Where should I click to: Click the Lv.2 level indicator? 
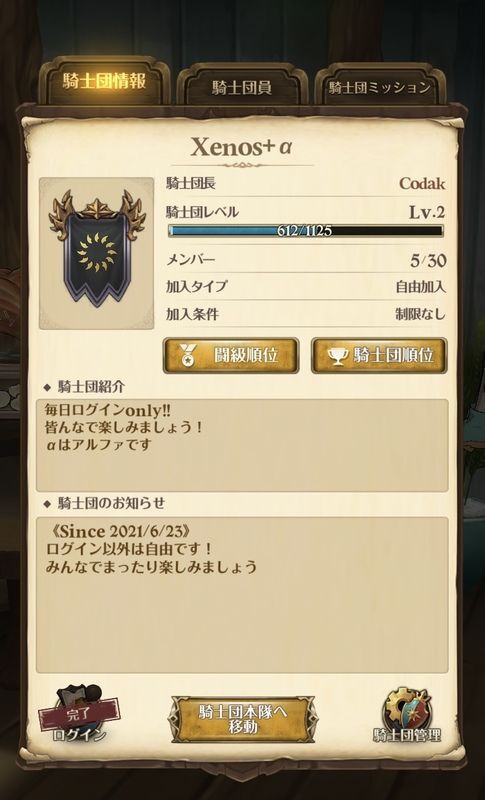(426, 212)
